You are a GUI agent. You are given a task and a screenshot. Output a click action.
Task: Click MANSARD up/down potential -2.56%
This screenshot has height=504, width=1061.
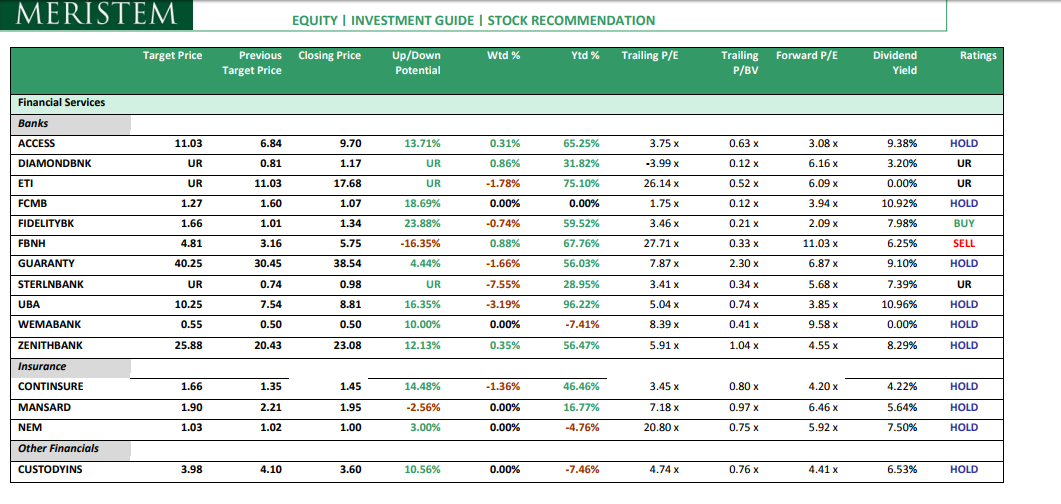(424, 407)
